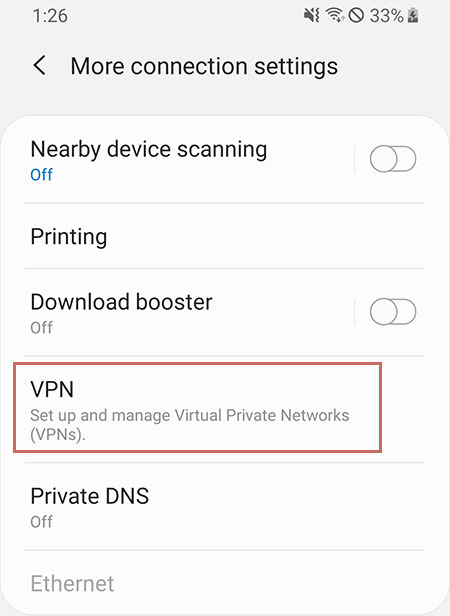The width and height of the screenshot is (450, 616).
Task: Turn on the Download booster switch
Action: [393, 312]
